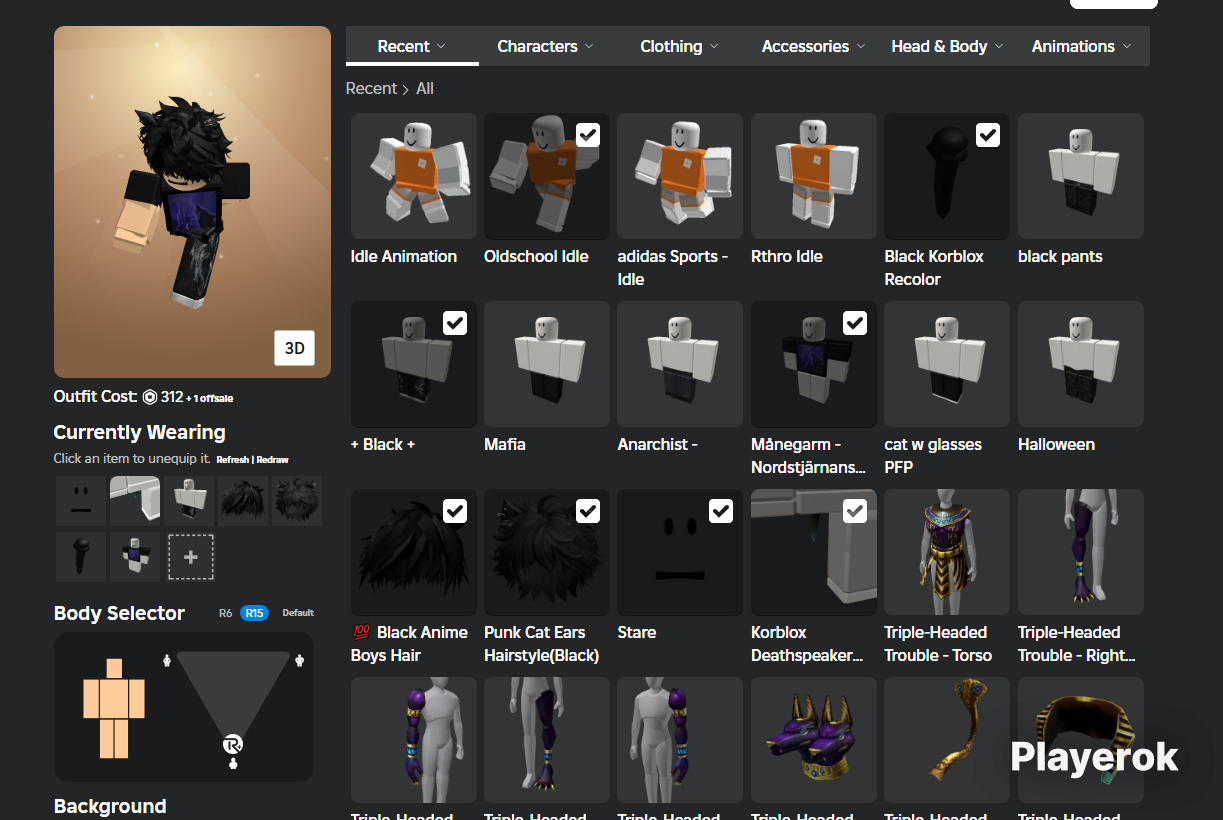The height and width of the screenshot is (820, 1223).
Task: Unequip the Stare face in Currently Wearing
Action: tap(81, 500)
